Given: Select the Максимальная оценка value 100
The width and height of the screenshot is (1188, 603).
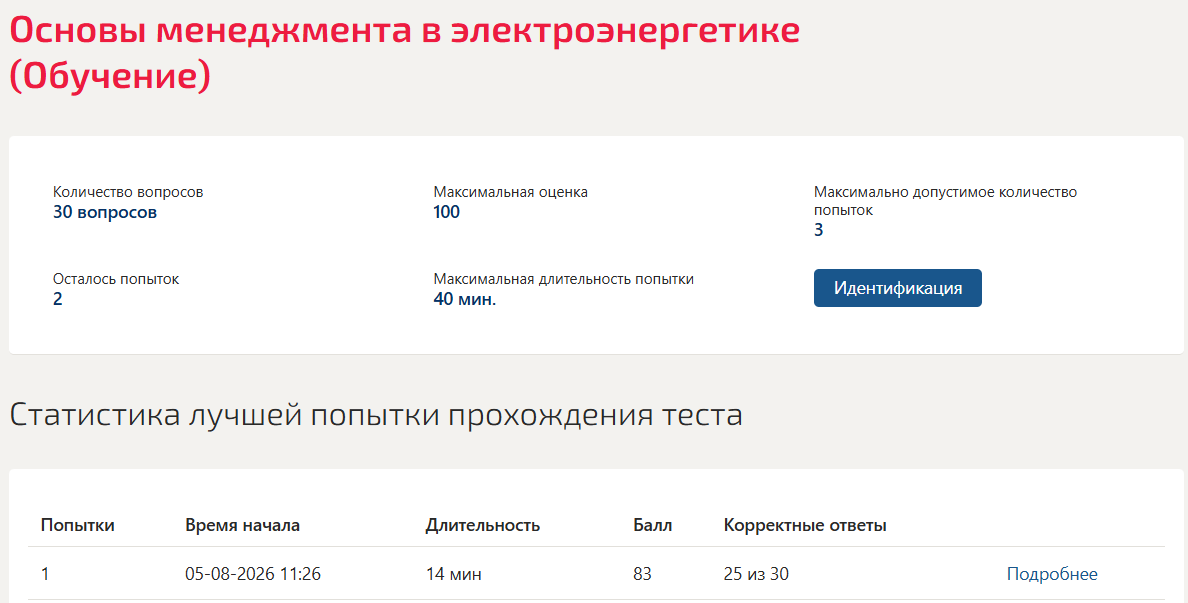Looking at the screenshot, I should (x=446, y=212).
